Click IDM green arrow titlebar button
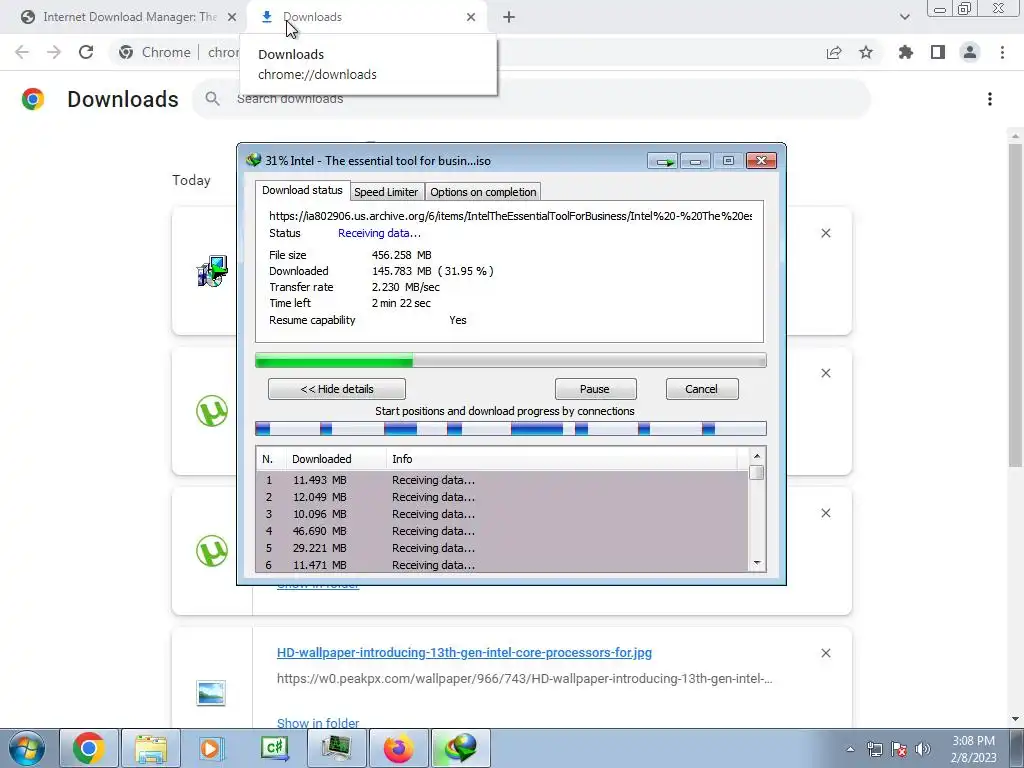1024x768 pixels. click(x=663, y=161)
